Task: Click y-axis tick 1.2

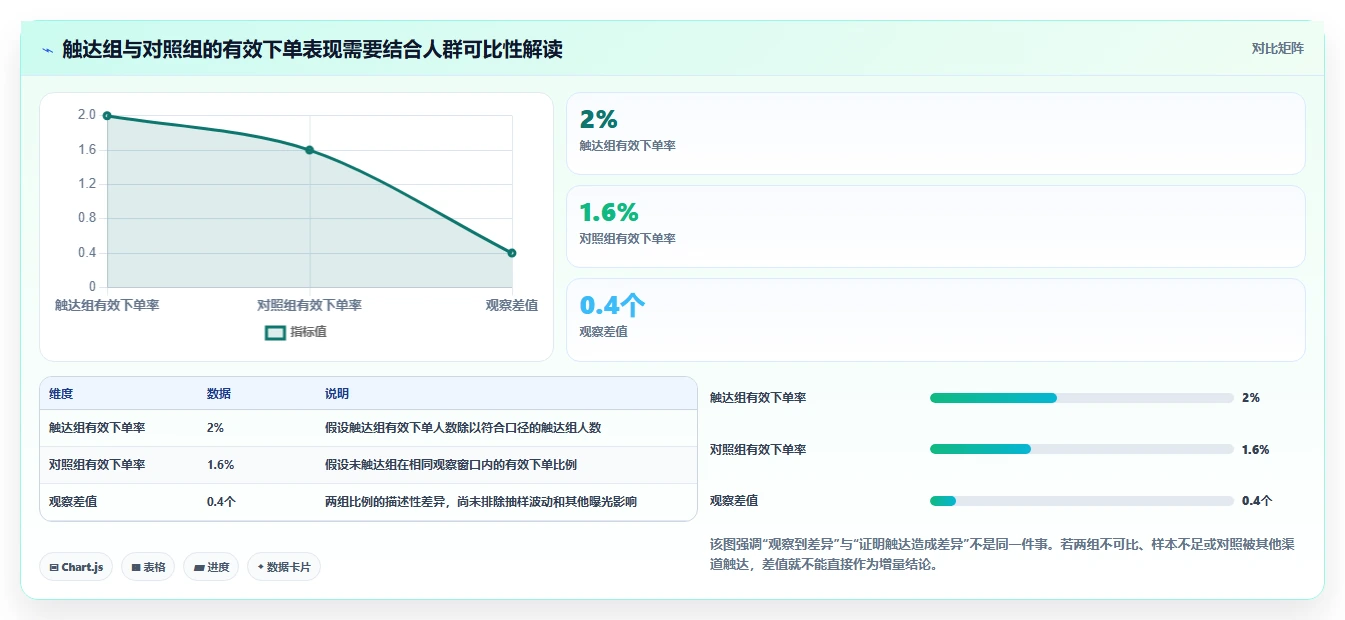Action: tap(87, 184)
